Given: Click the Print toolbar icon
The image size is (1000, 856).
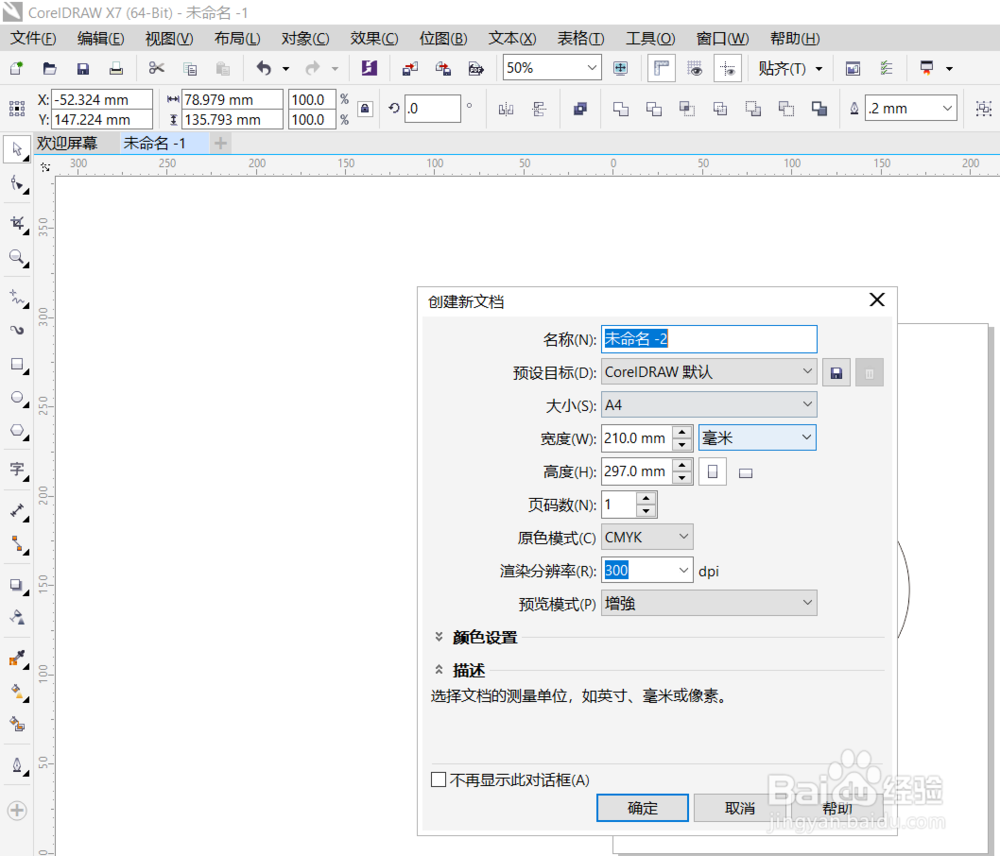Looking at the screenshot, I should click(116, 68).
